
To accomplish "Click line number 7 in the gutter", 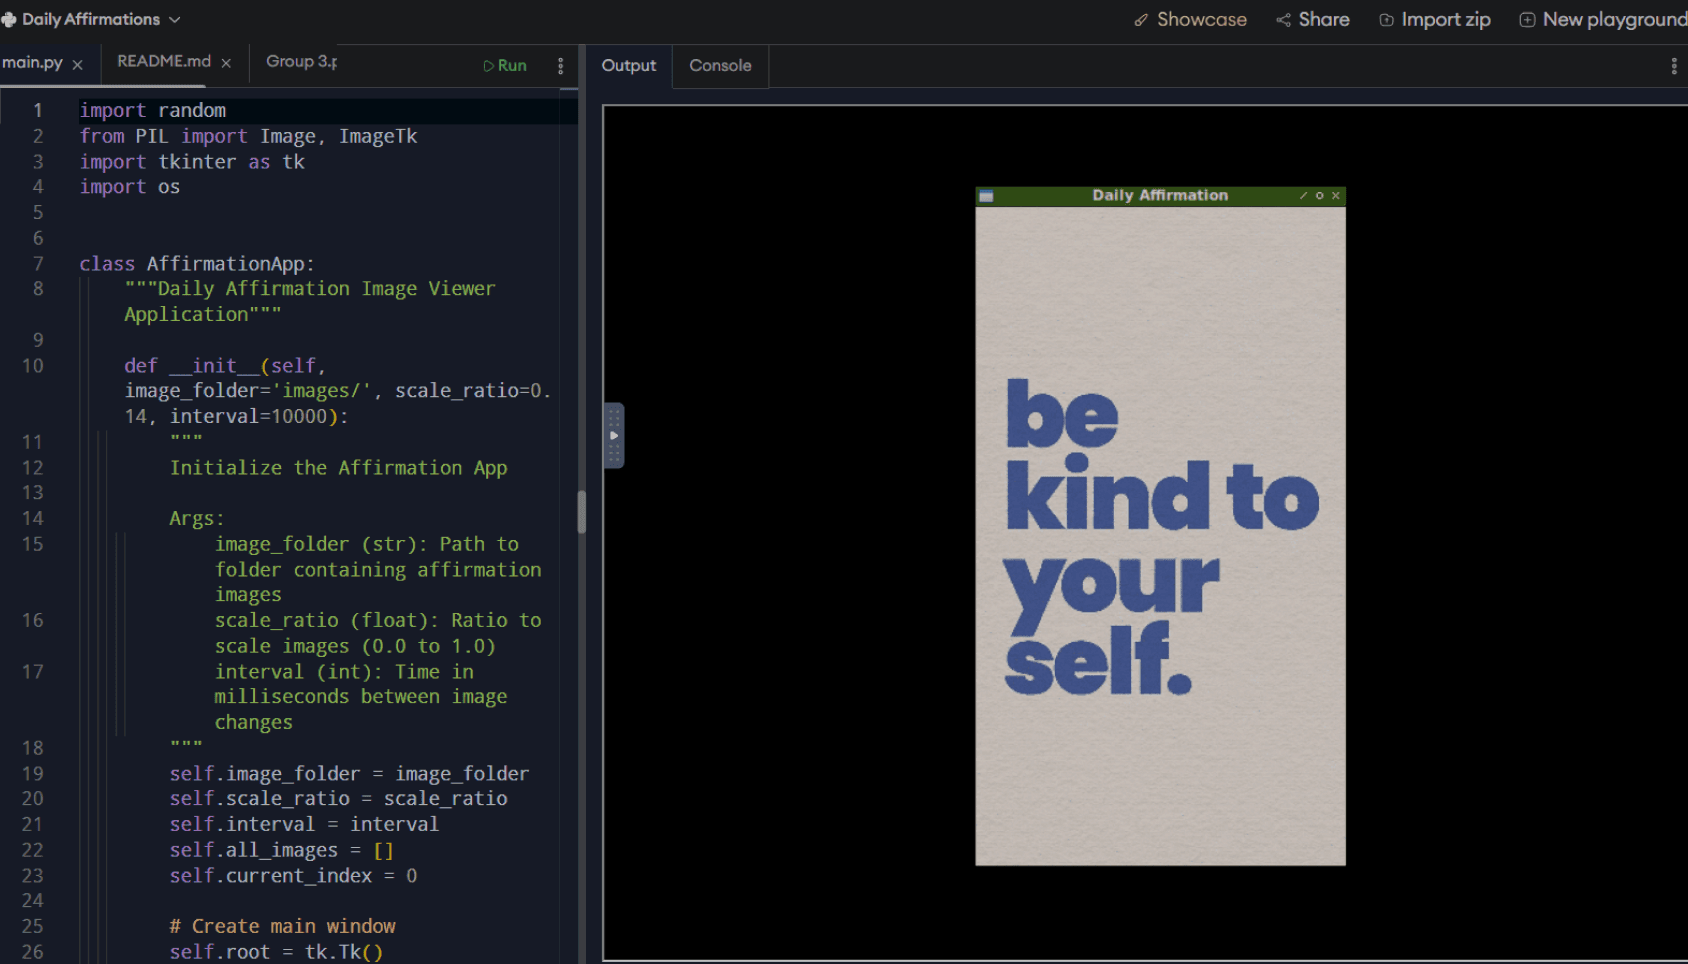I will (38, 264).
